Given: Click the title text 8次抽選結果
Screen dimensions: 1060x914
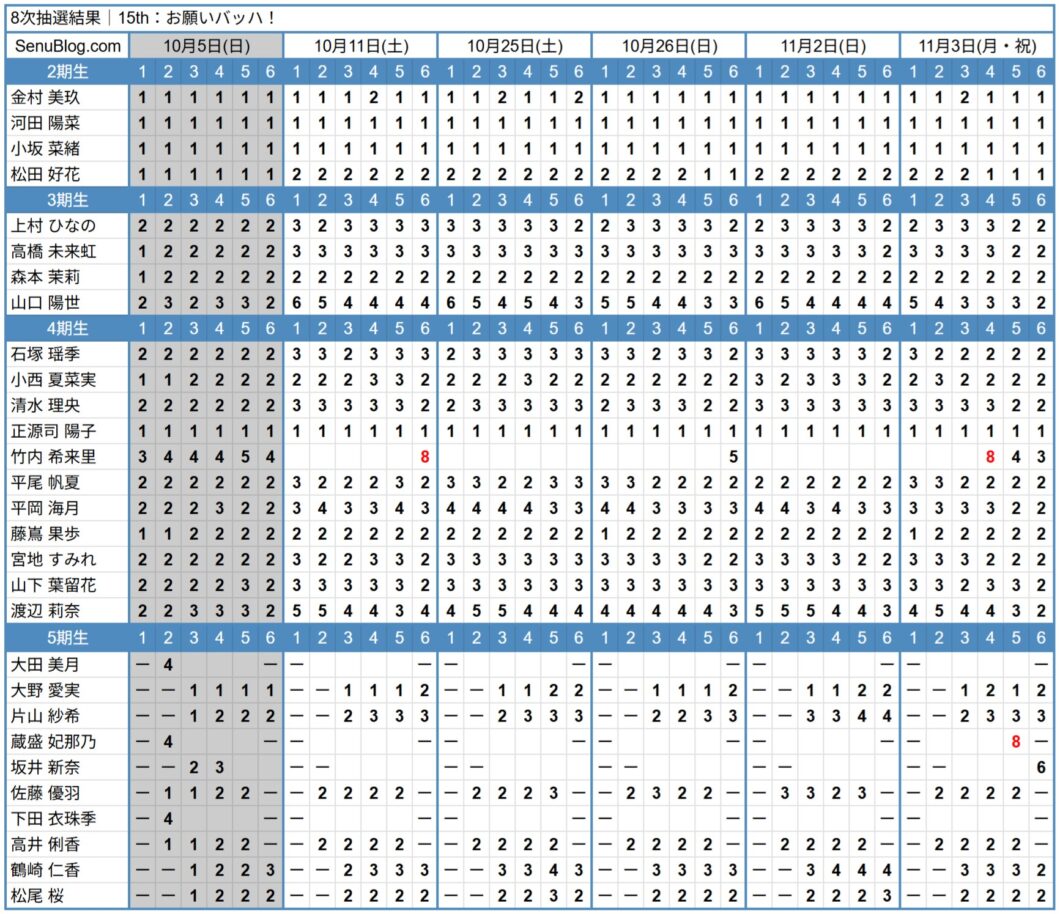Looking at the screenshot, I should click(52, 18).
